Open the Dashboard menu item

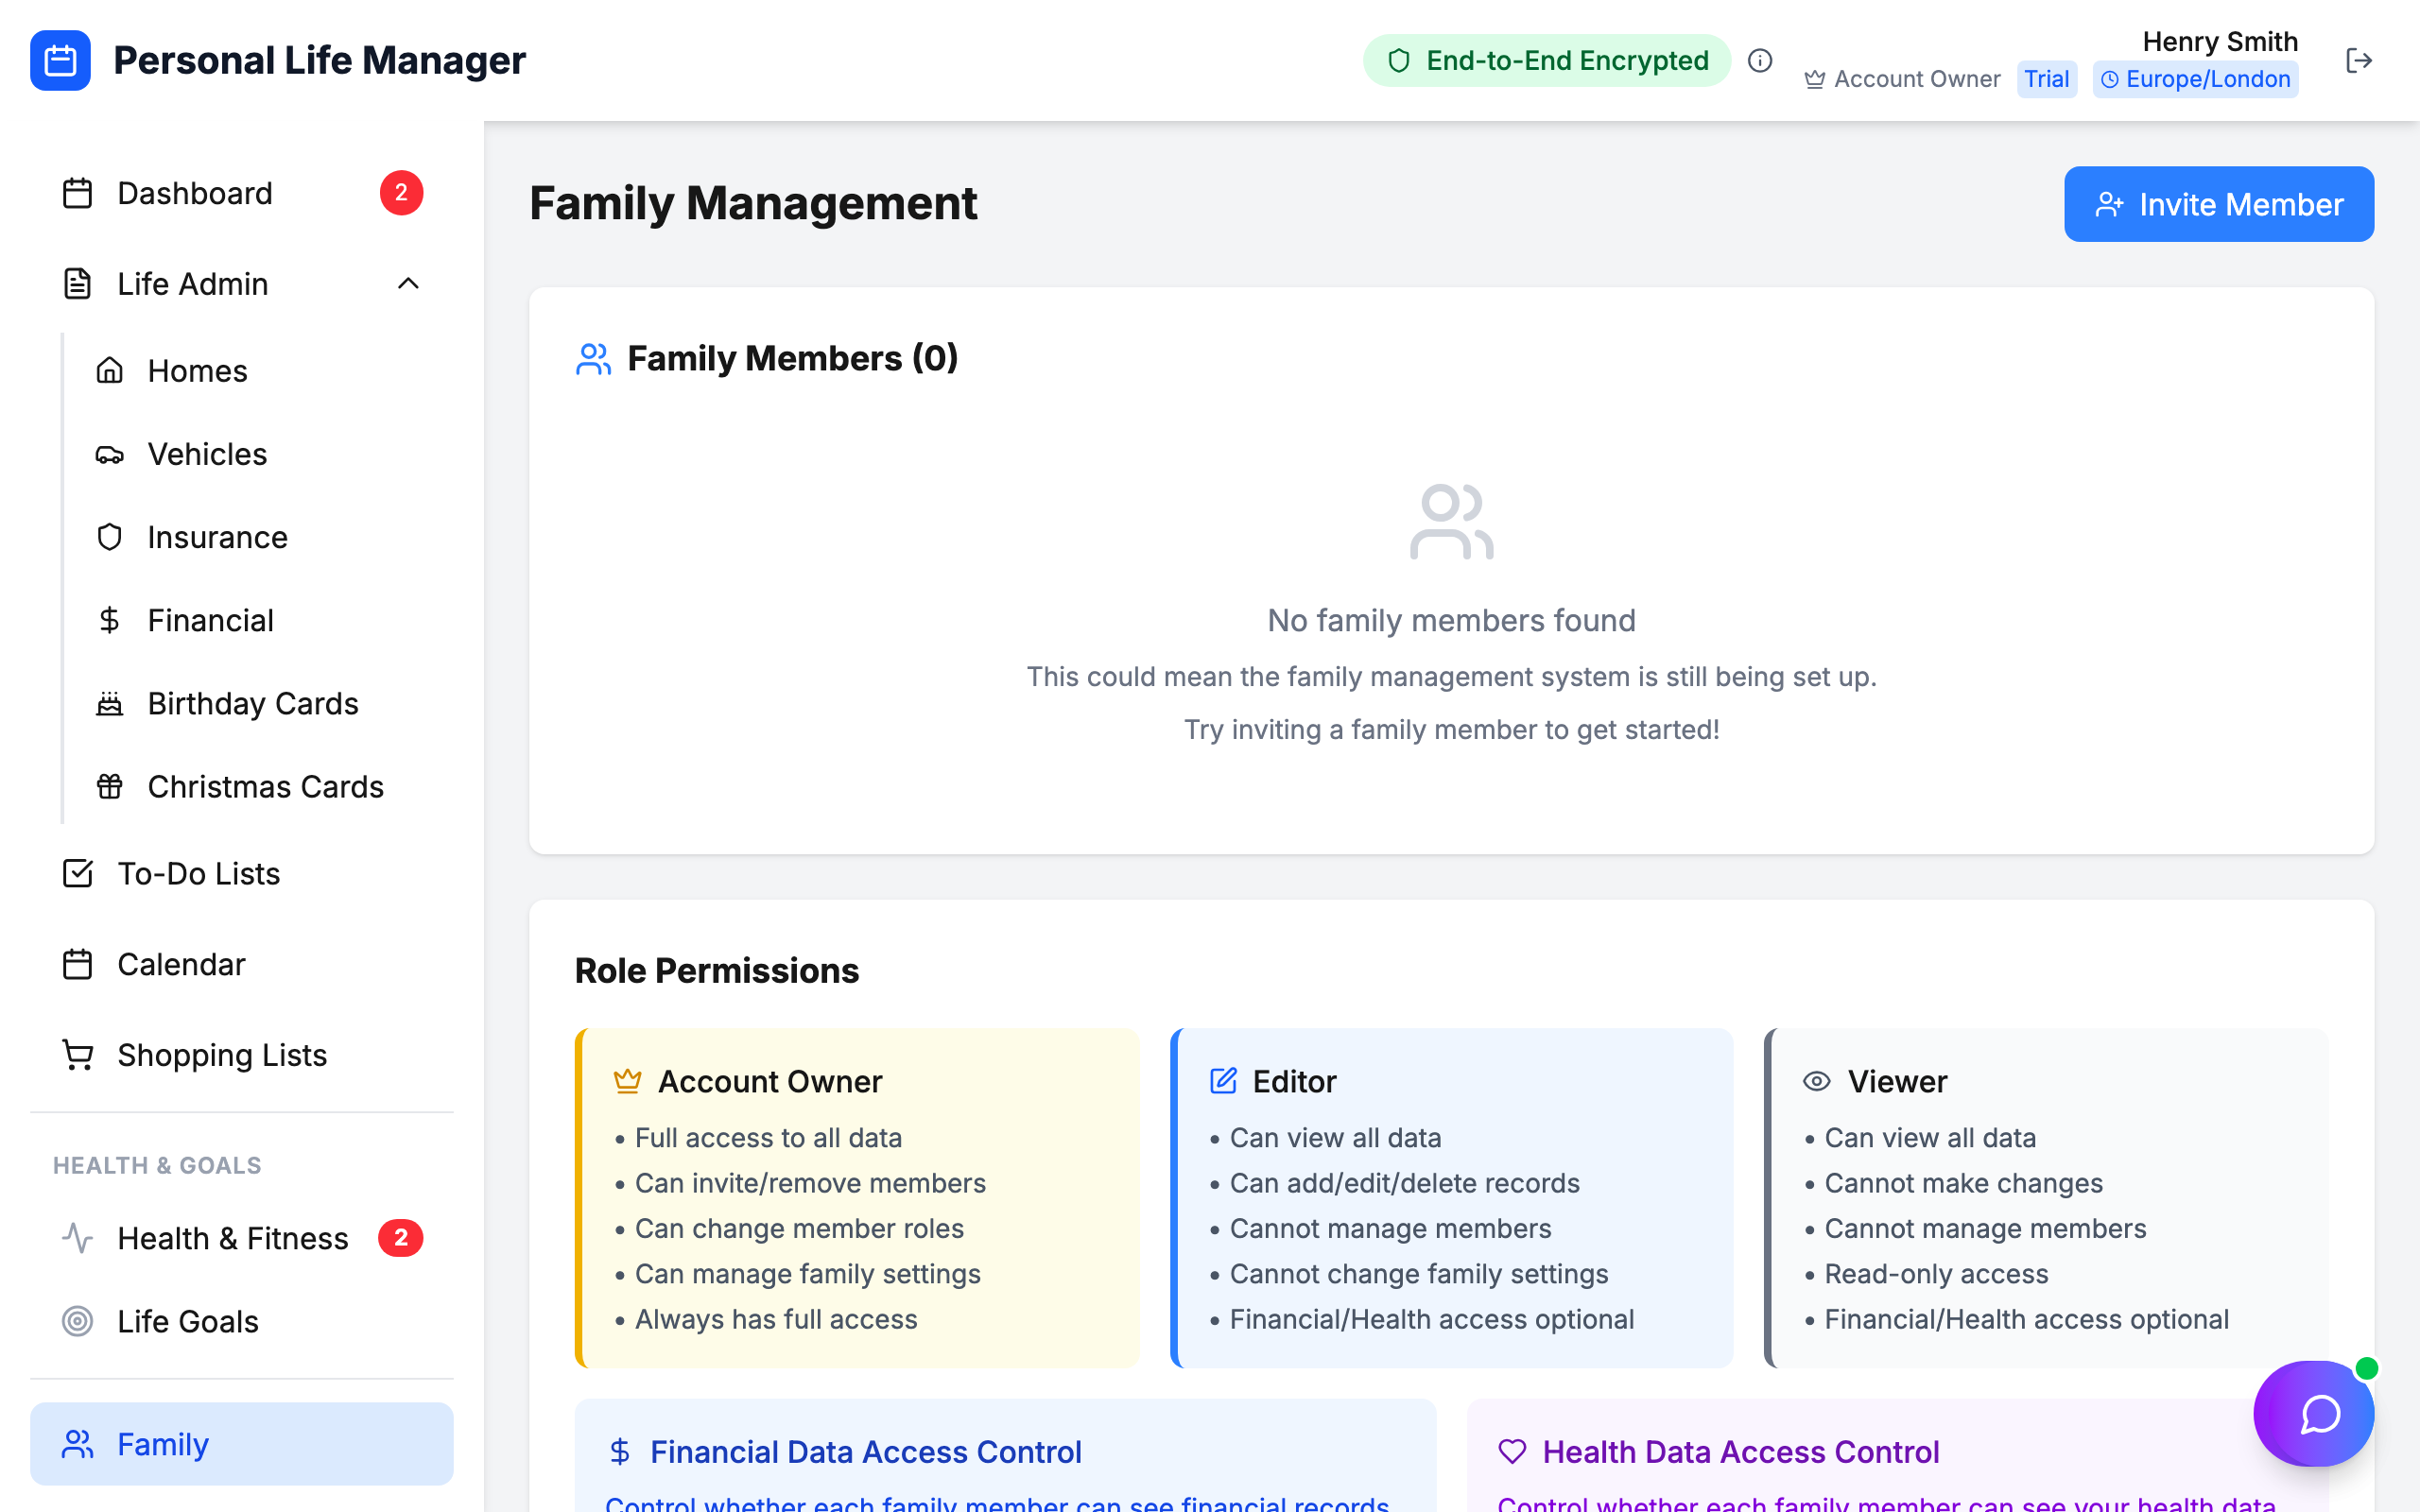tap(195, 193)
